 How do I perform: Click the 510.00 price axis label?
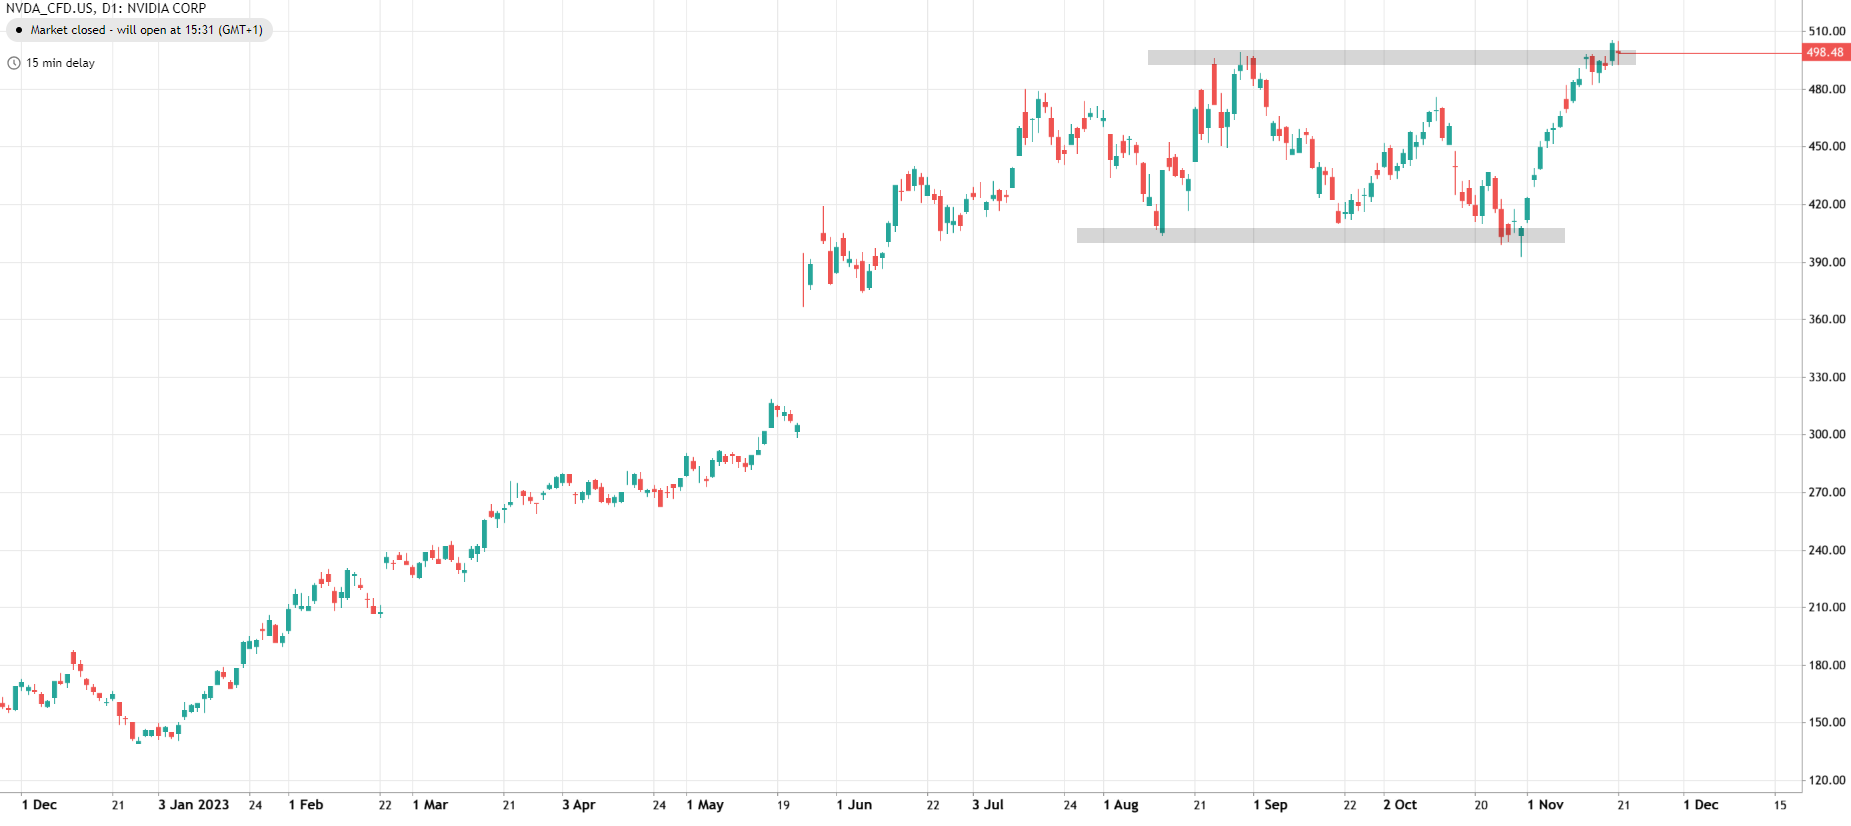pos(1827,31)
